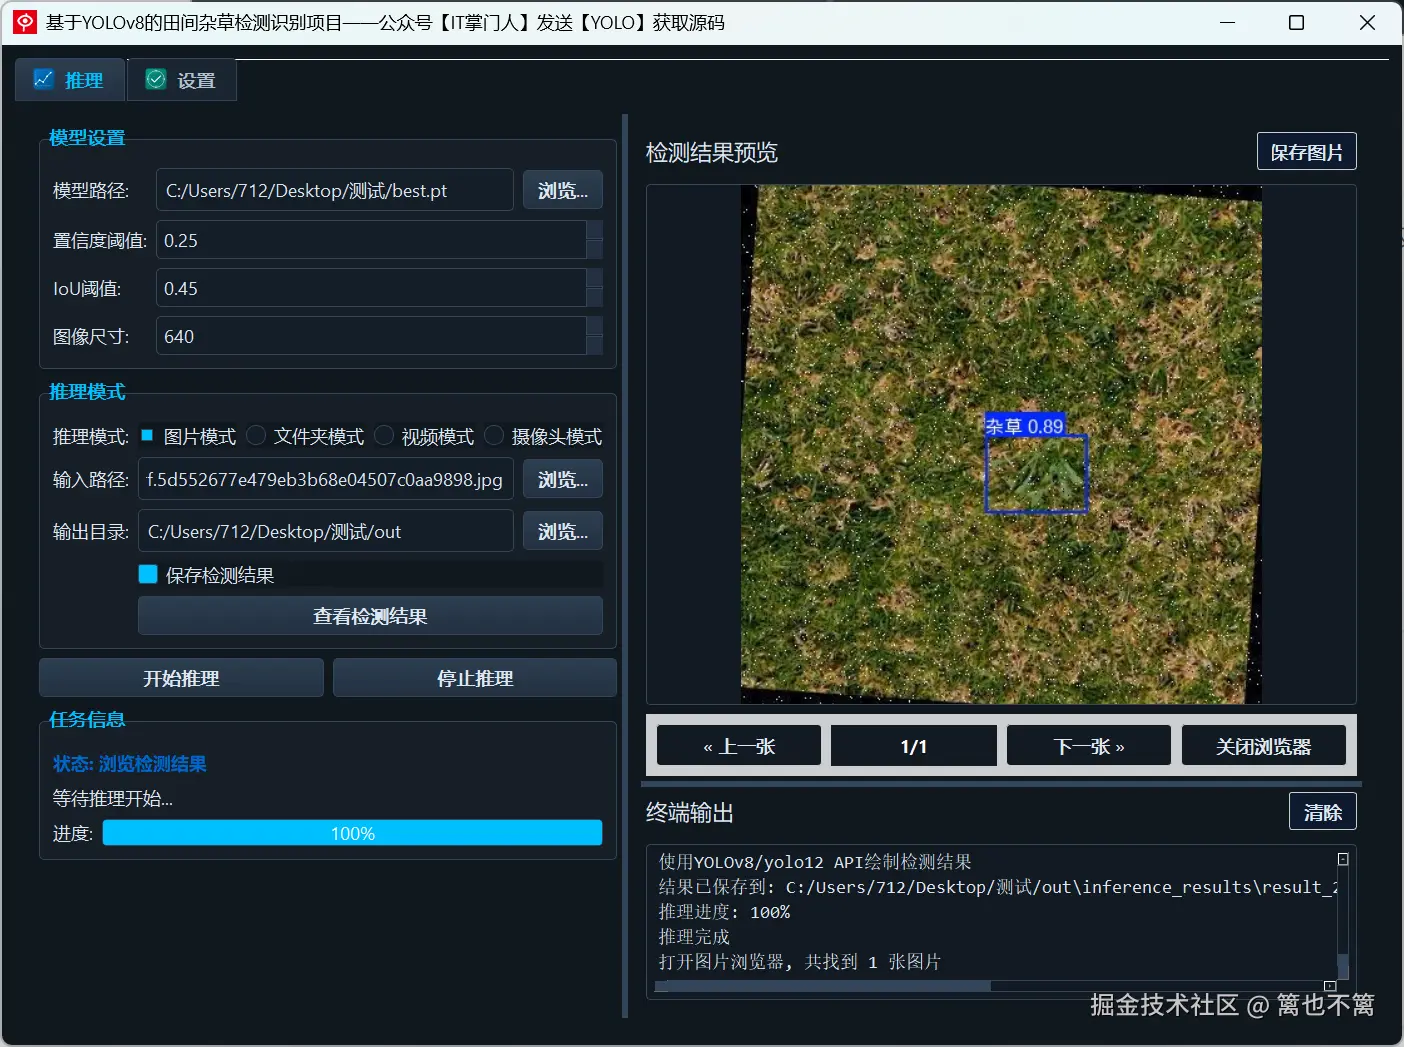Click the 置信度阈值 field showing 0.25
Viewport: 1404px width, 1047px height.
click(371, 240)
